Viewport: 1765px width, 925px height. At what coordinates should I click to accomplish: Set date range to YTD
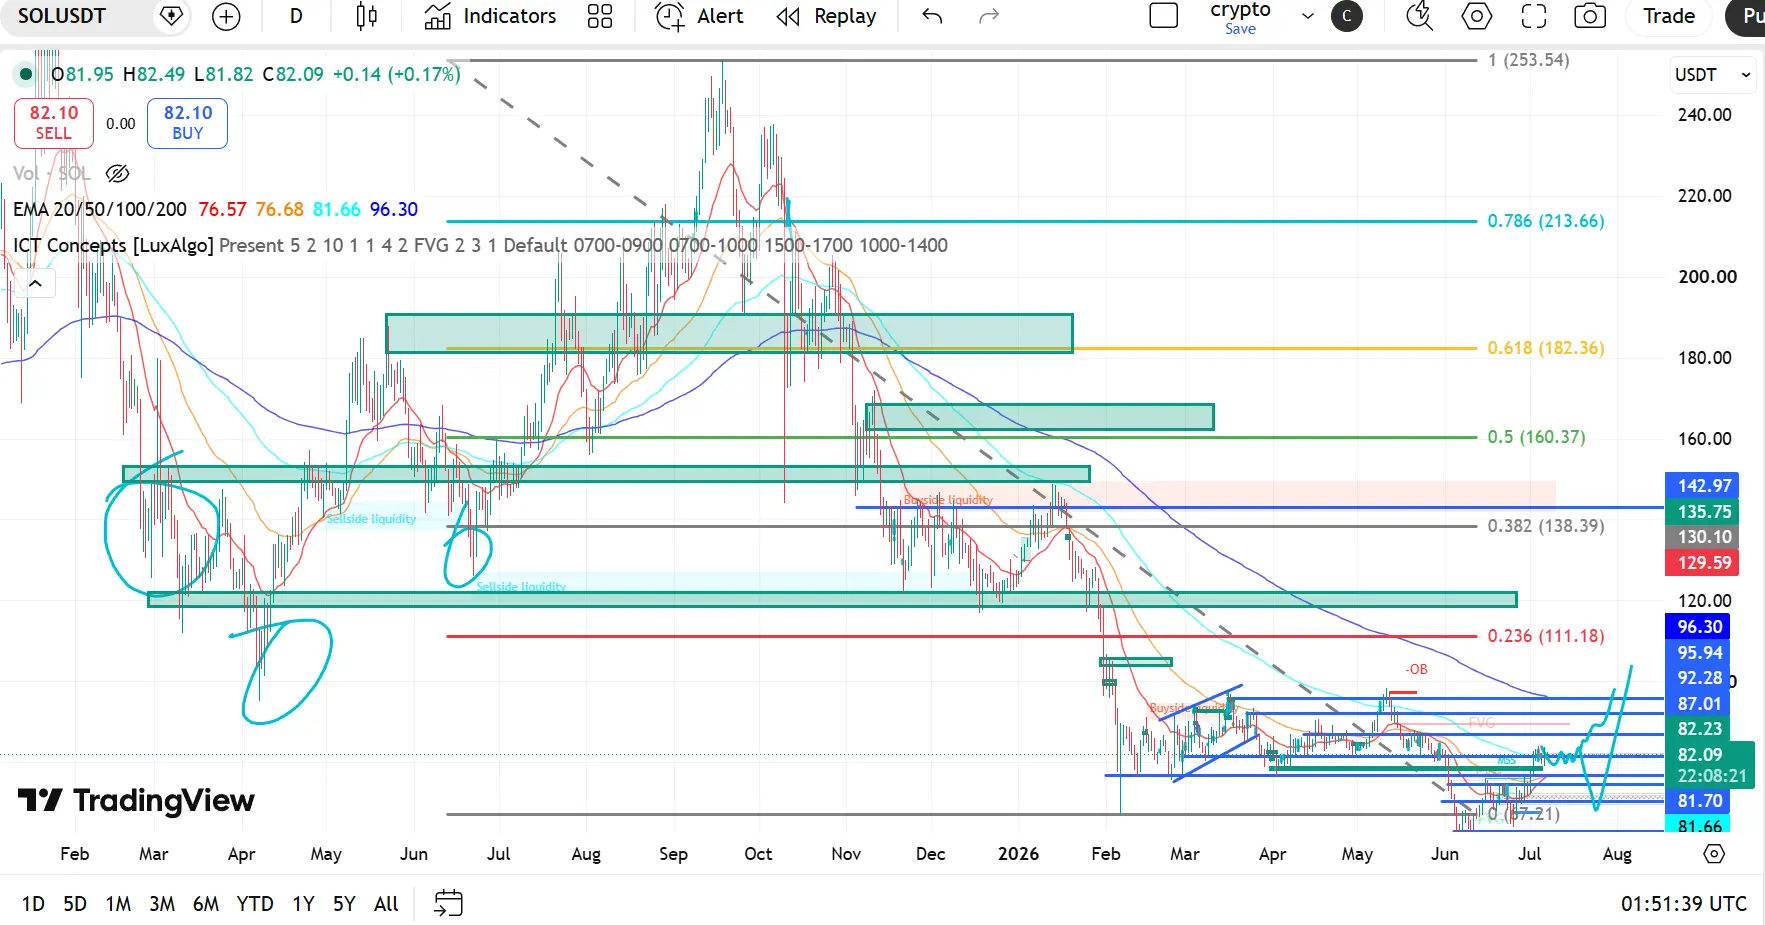(255, 904)
